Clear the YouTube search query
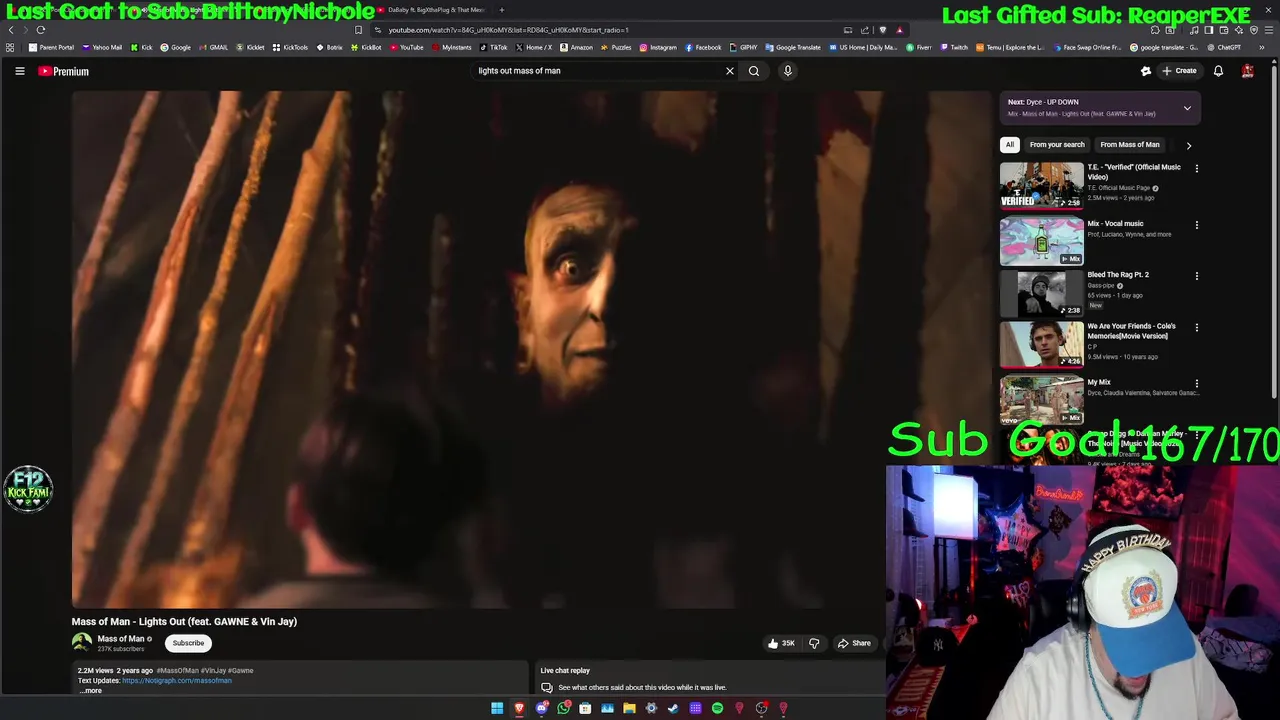Screen dimensions: 1280x720 729,71
